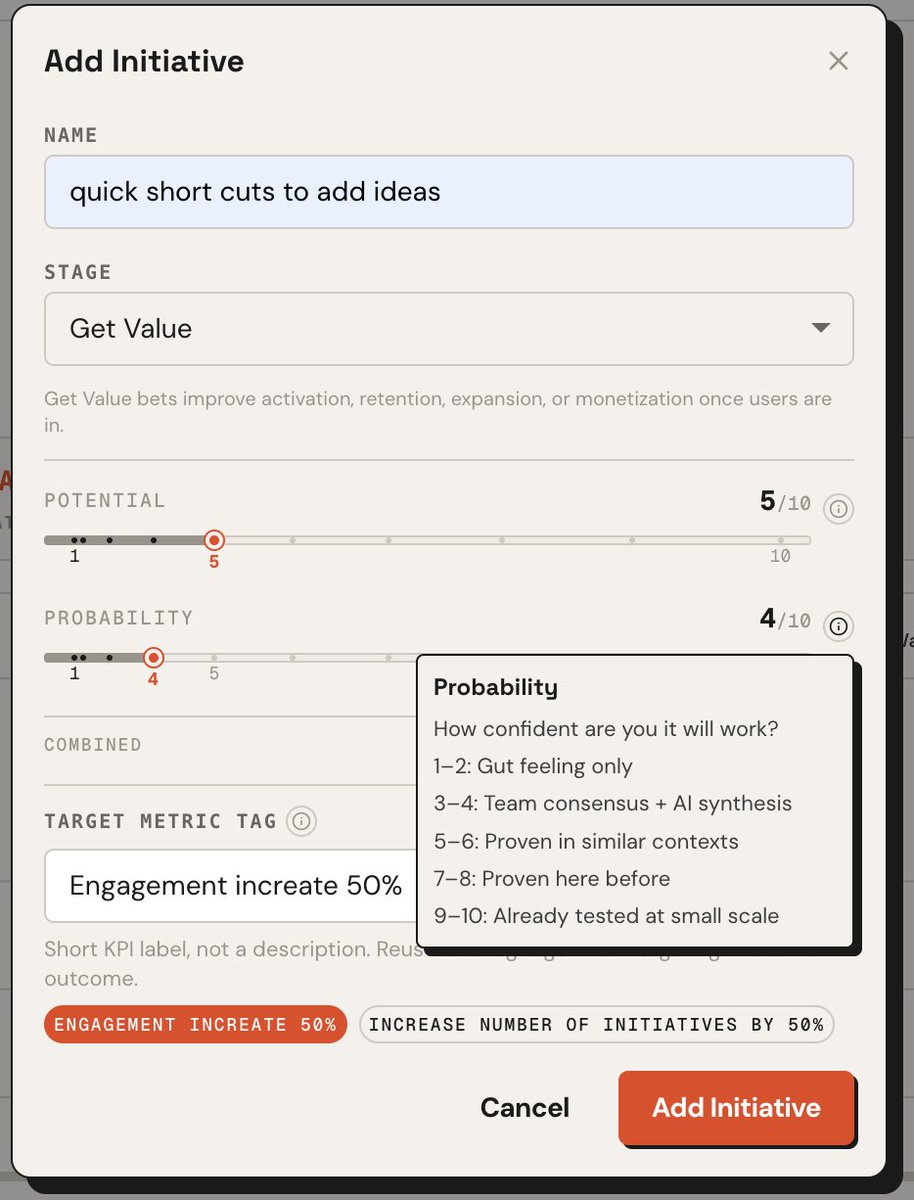Click the Potential info icon

(838, 509)
